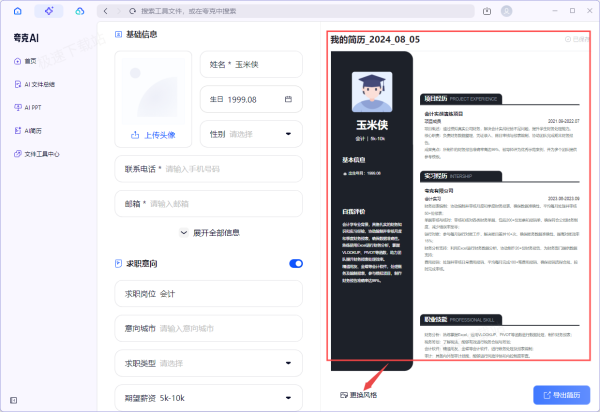Click the 邮箱 input field
The image size is (600, 412).
pyautogui.click(x=209, y=204)
